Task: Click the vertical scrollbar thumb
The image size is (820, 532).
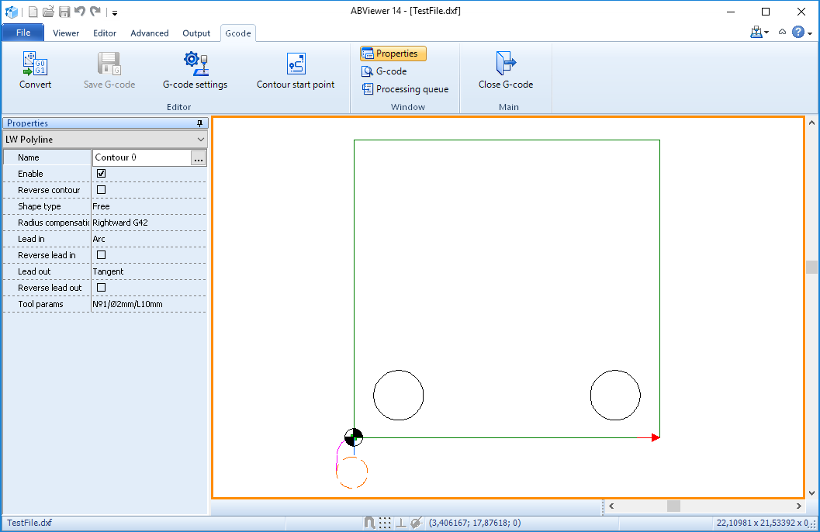Action: 812,267
